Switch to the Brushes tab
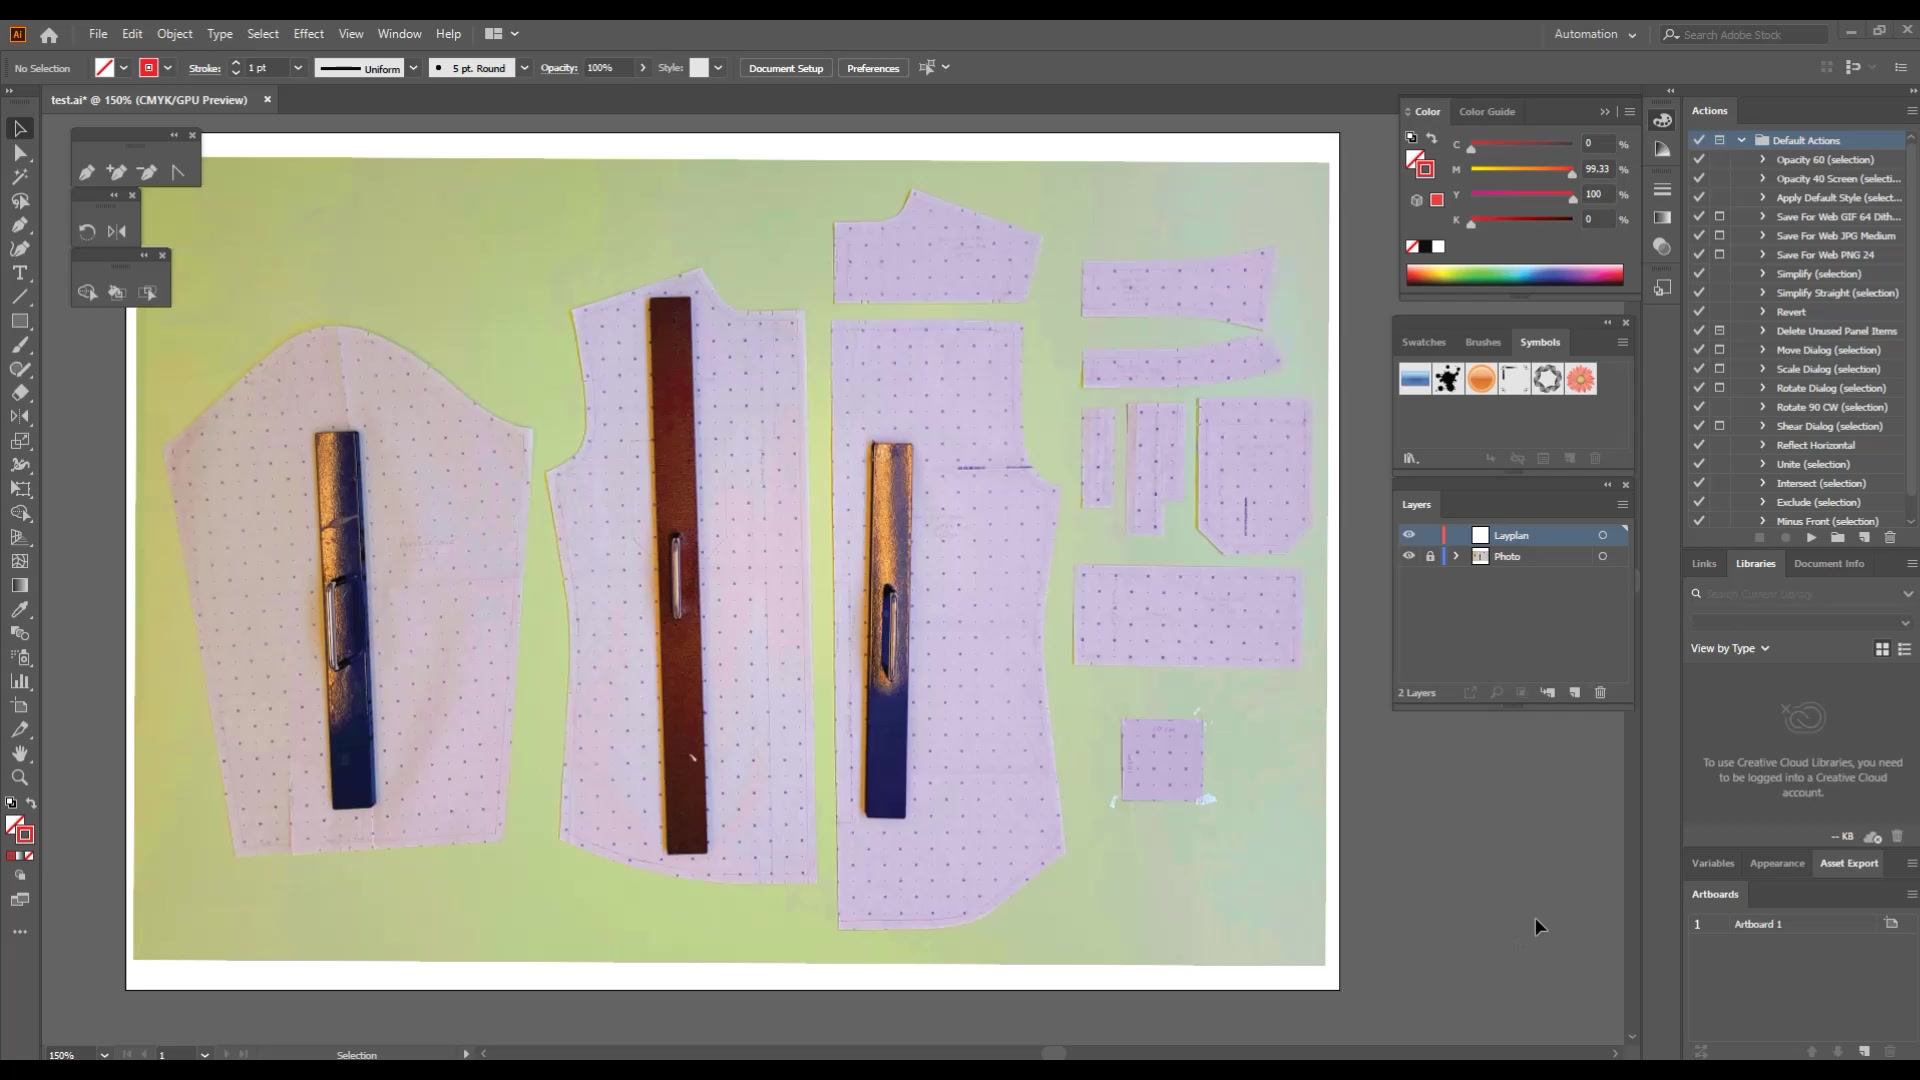Viewport: 1920px width, 1080px height. 1482,341
